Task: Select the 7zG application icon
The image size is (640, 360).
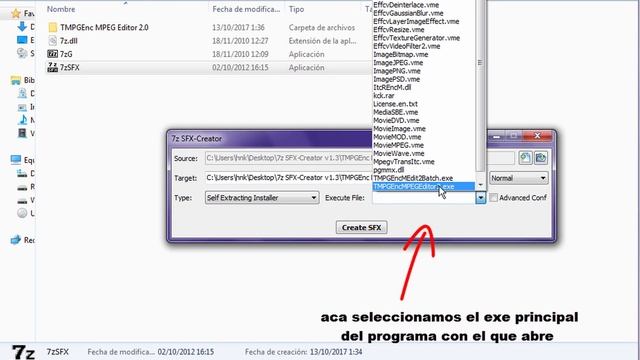Action: click(53, 54)
